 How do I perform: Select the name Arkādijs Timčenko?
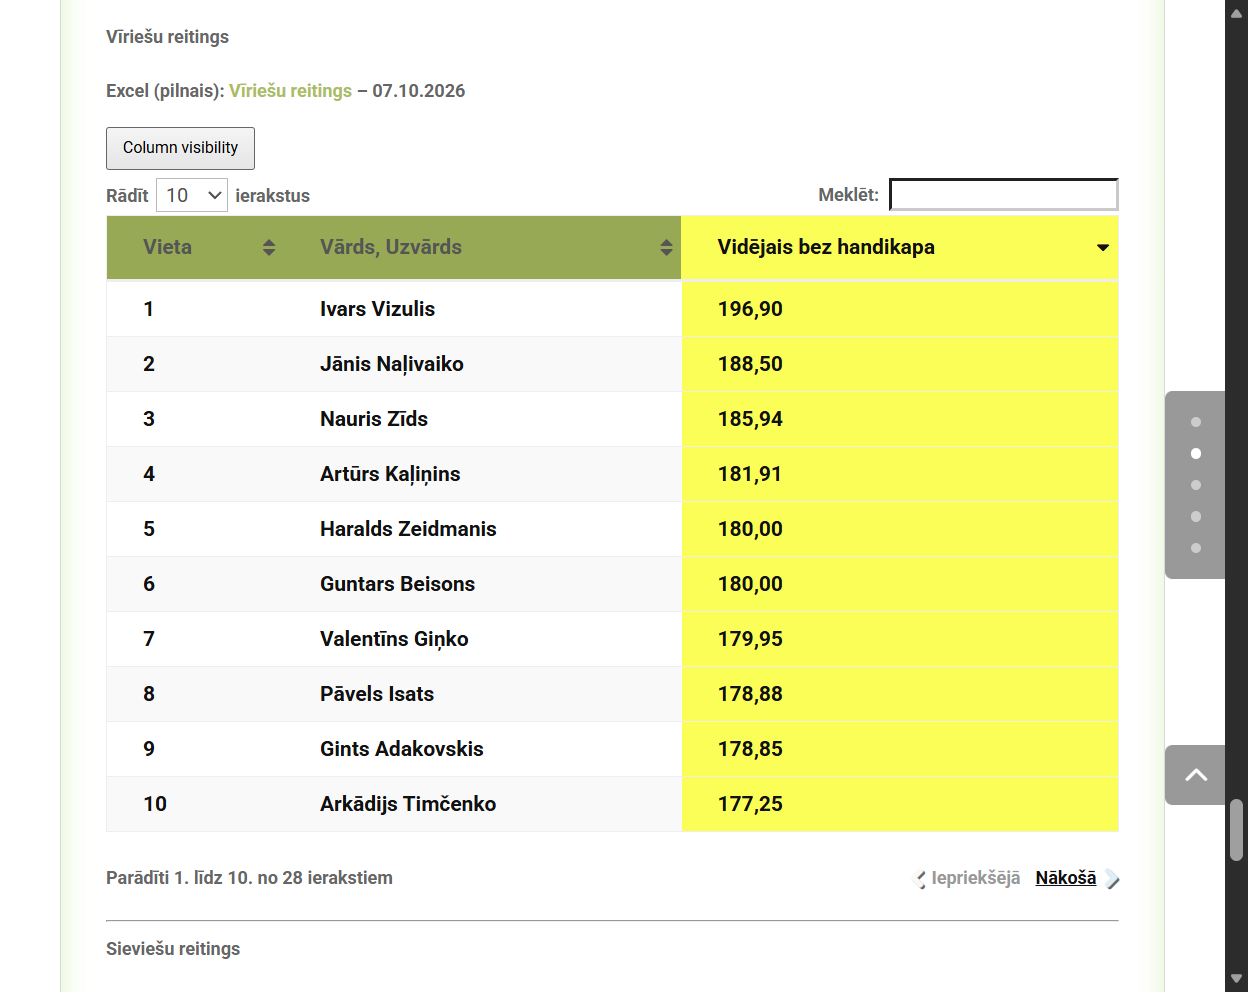point(408,804)
